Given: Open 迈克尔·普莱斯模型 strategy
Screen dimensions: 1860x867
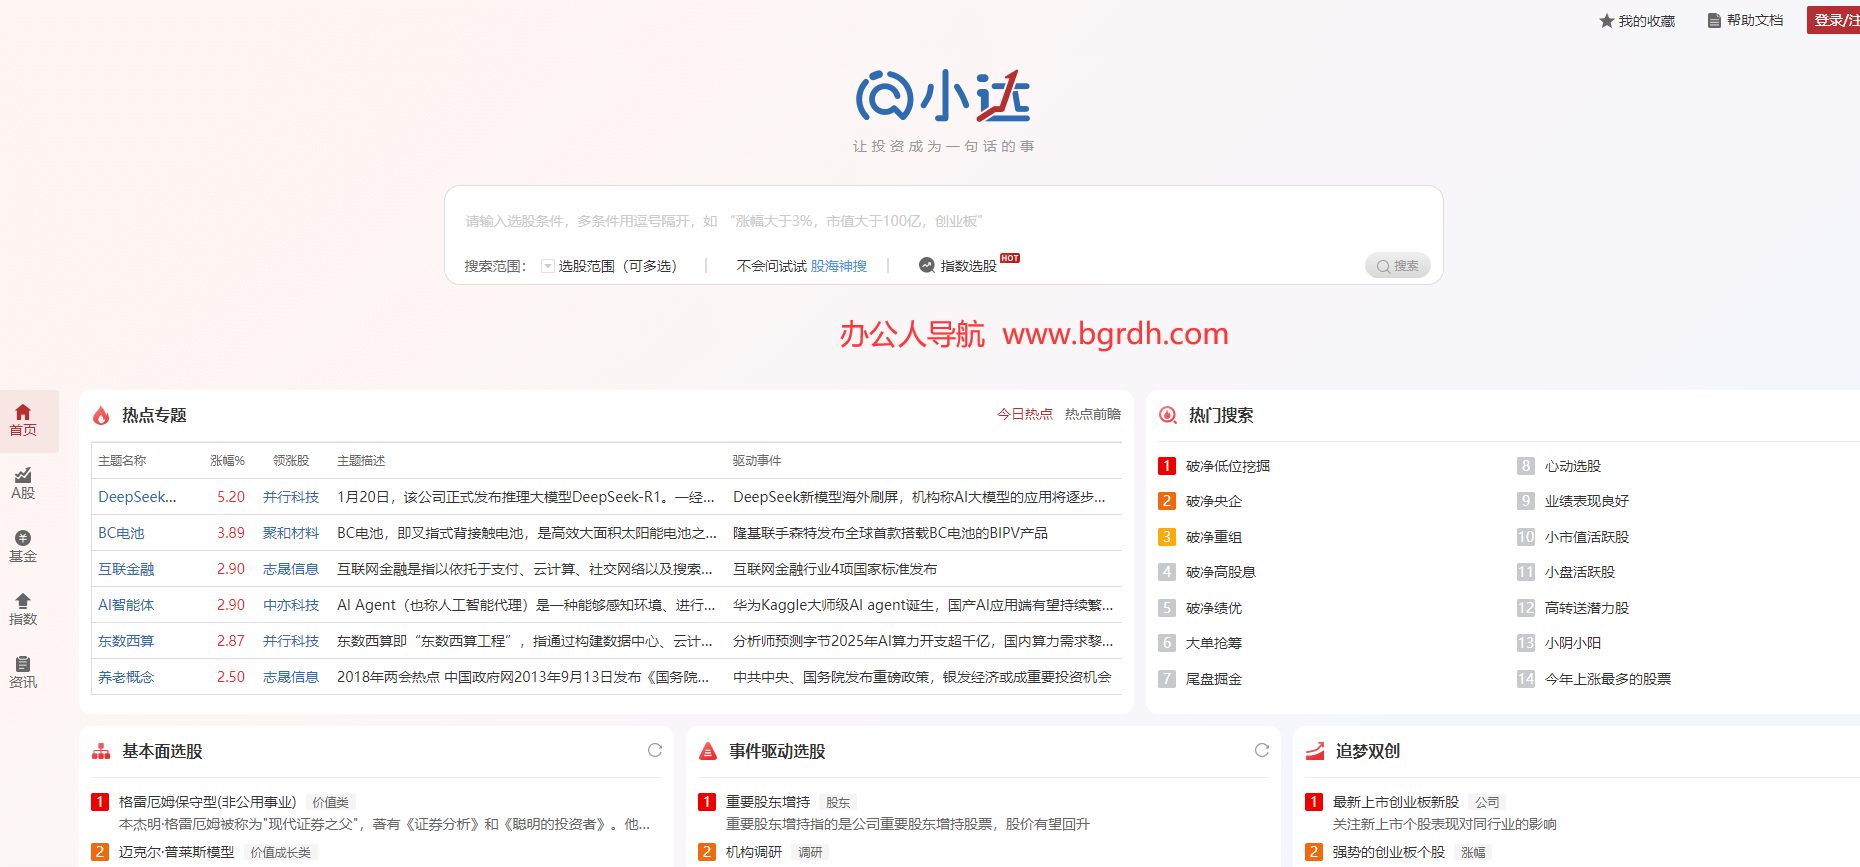Looking at the screenshot, I should pos(177,852).
